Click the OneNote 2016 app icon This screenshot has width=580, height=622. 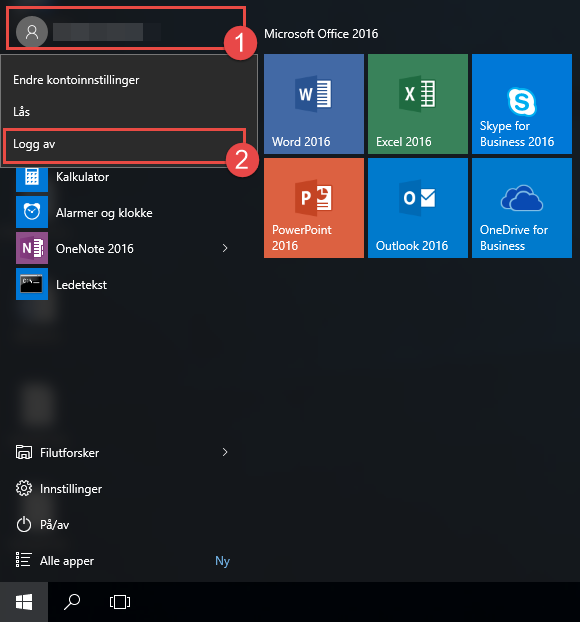coord(32,248)
